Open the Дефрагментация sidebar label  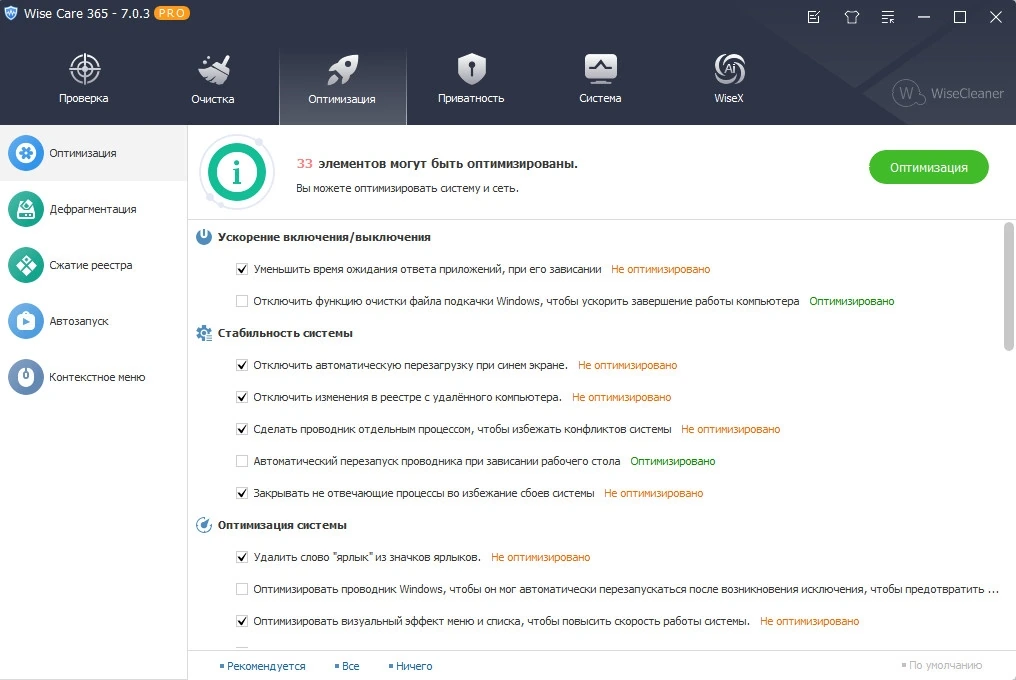[93, 209]
